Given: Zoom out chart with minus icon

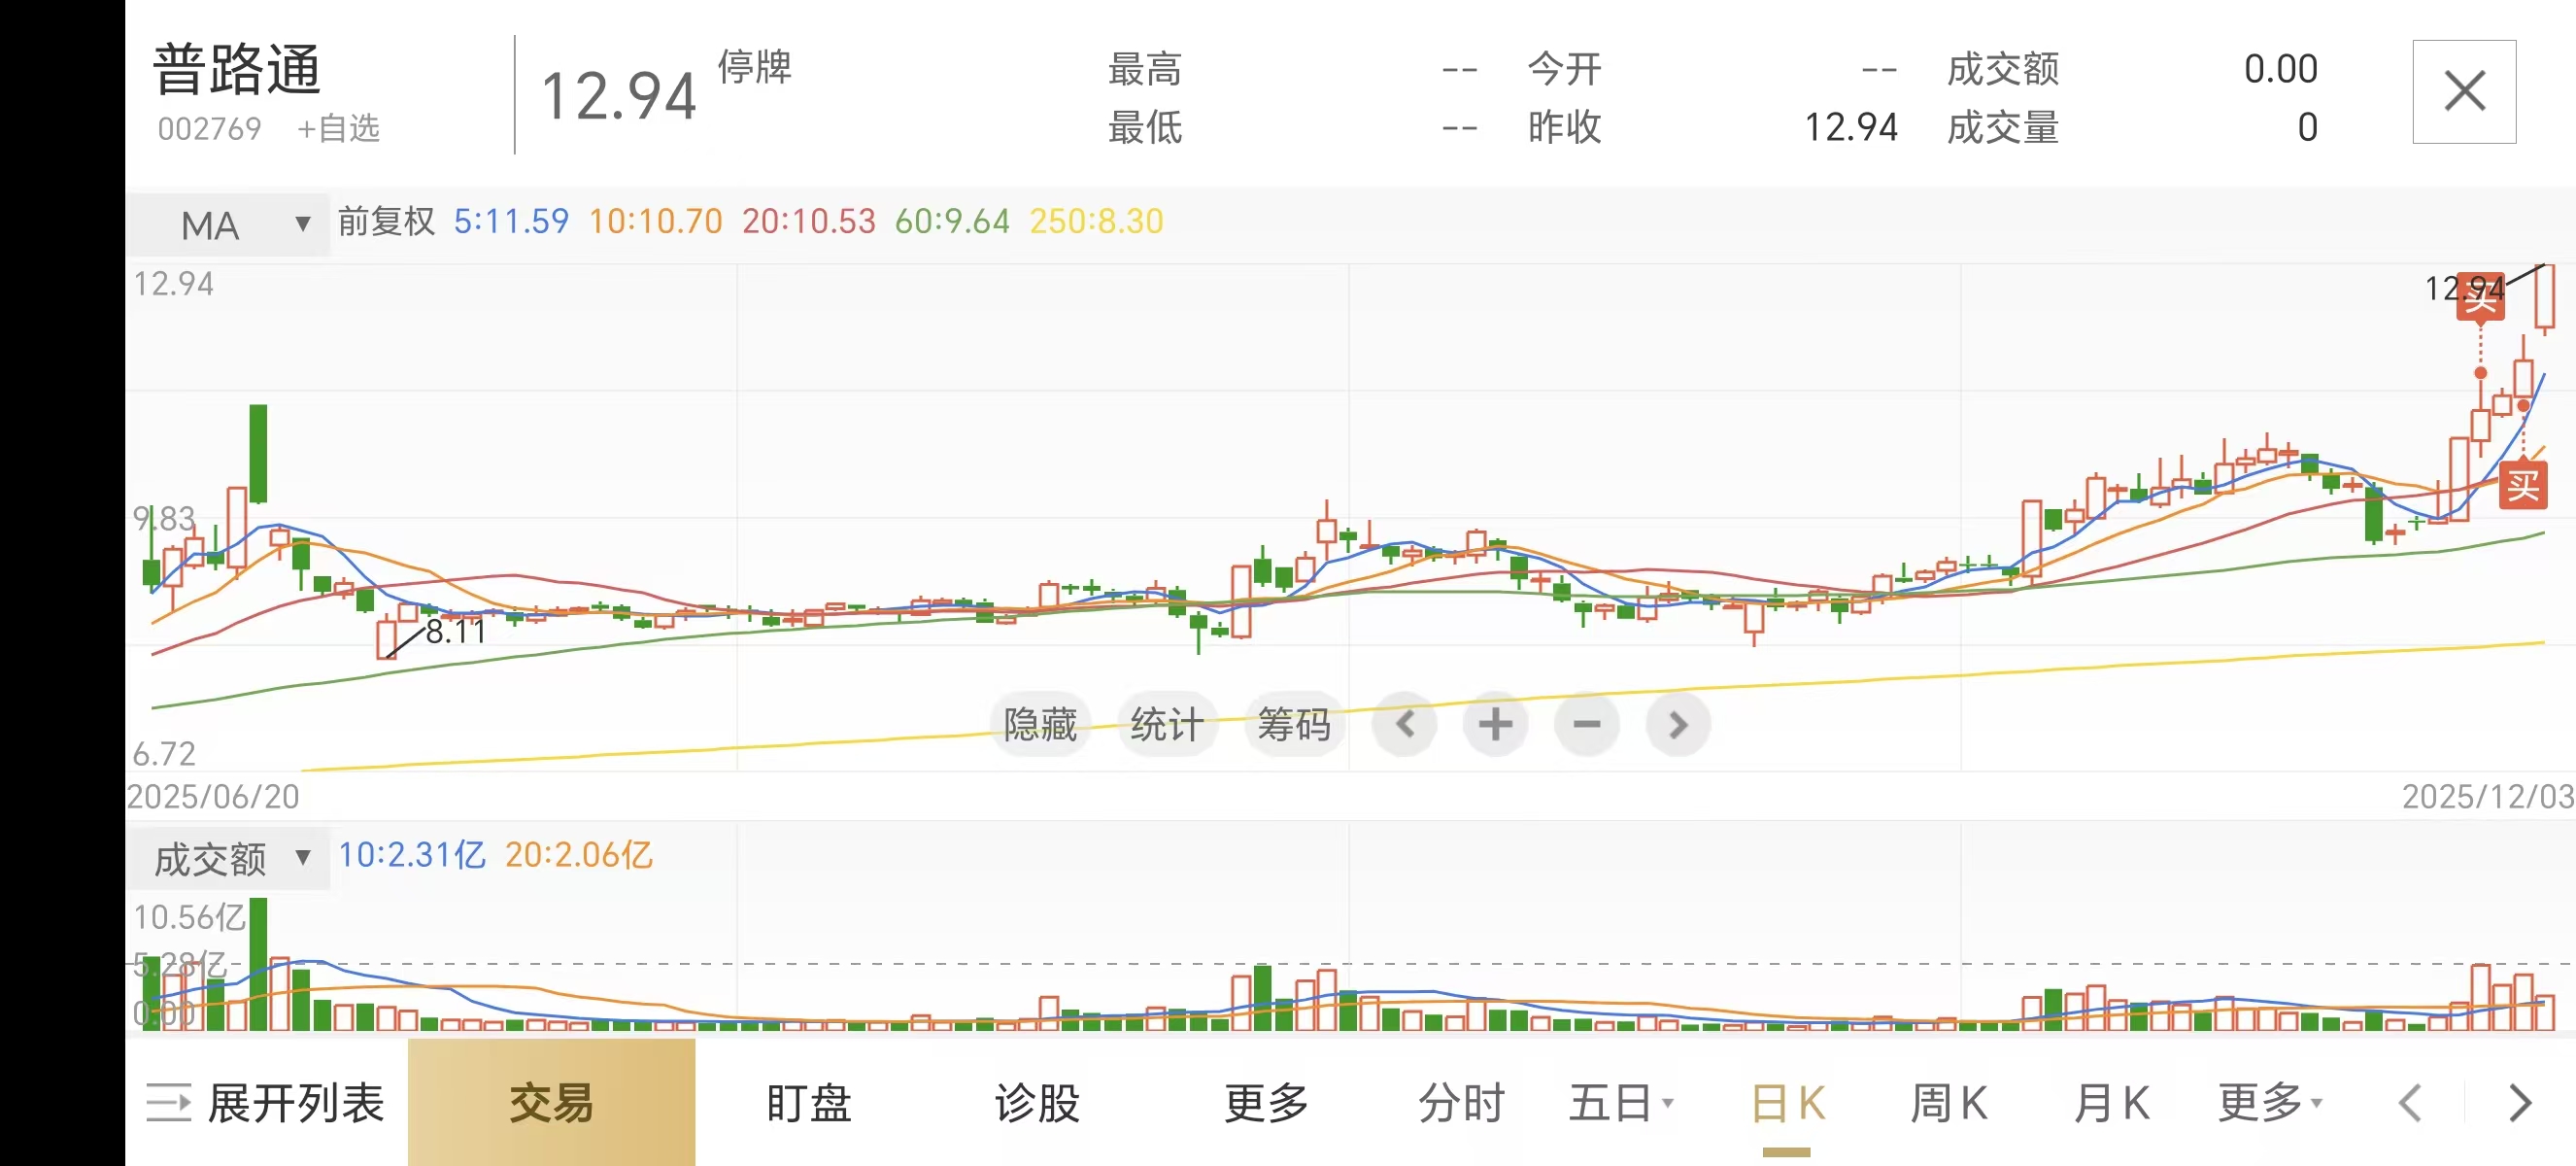Looking at the screenshot, I should pos(1586,724).
